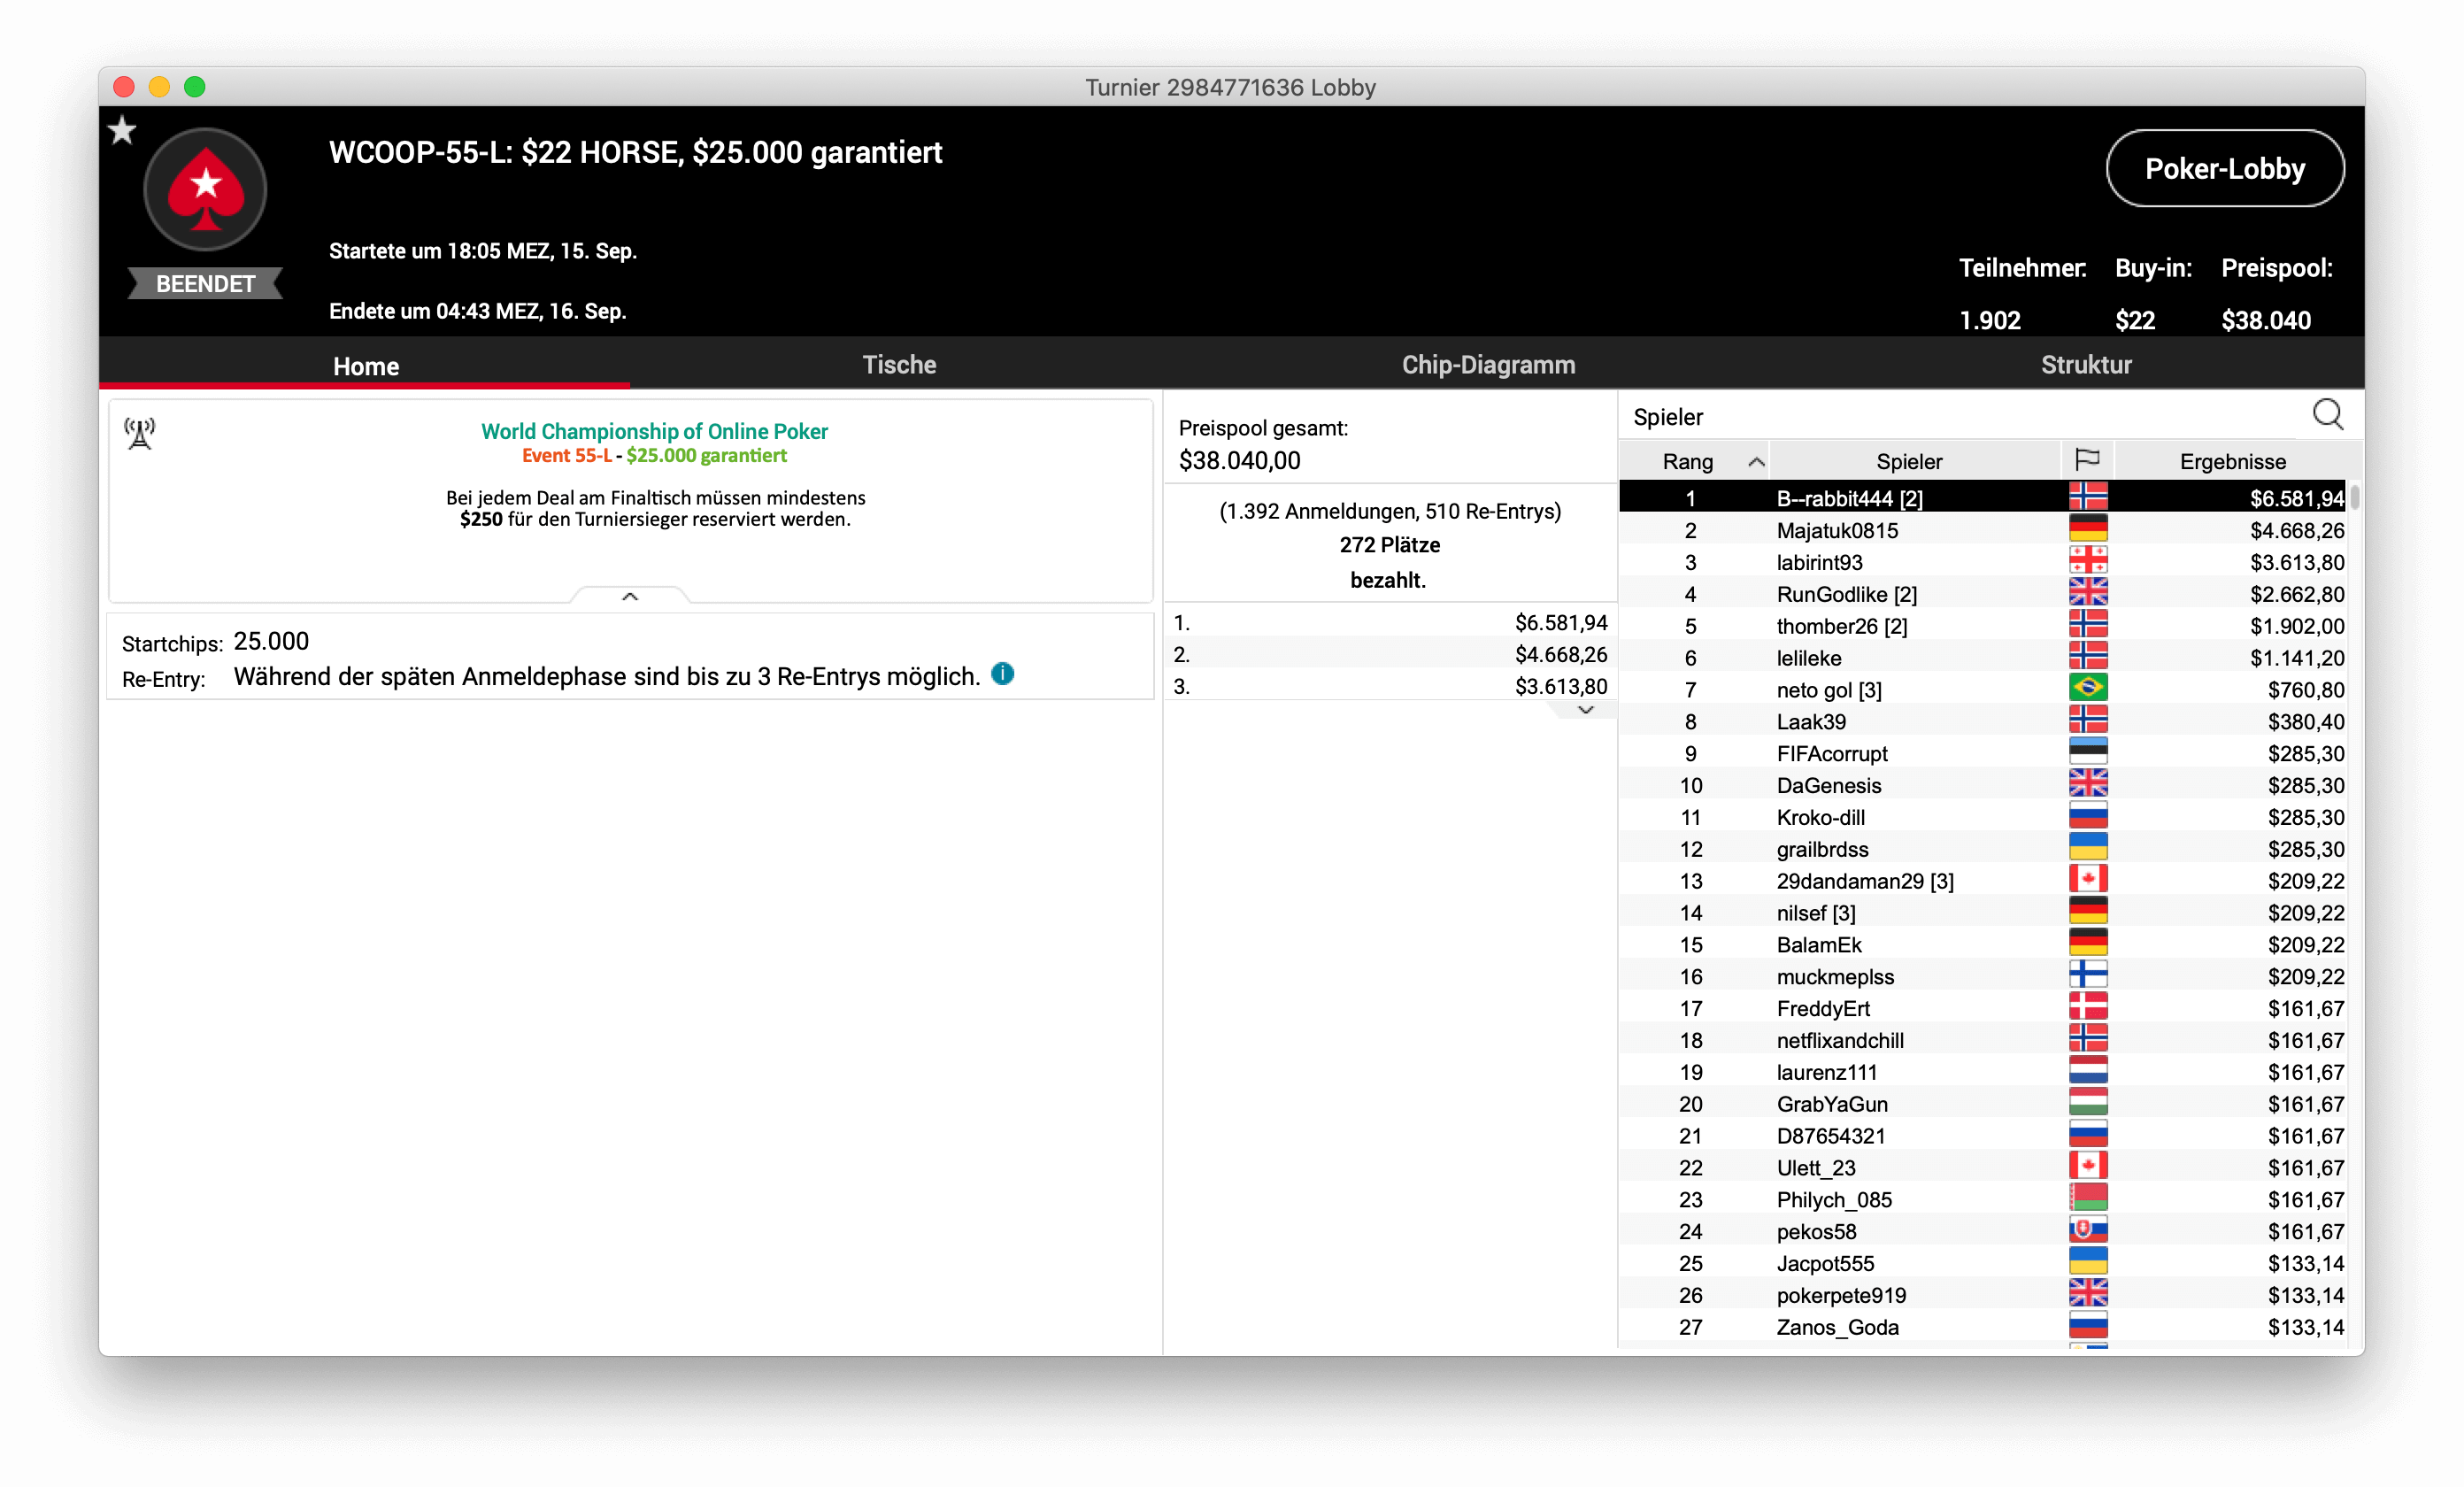2464x1487 pixels.
Task: Click the Re-Entry info icon
Action: point(1002,674)
